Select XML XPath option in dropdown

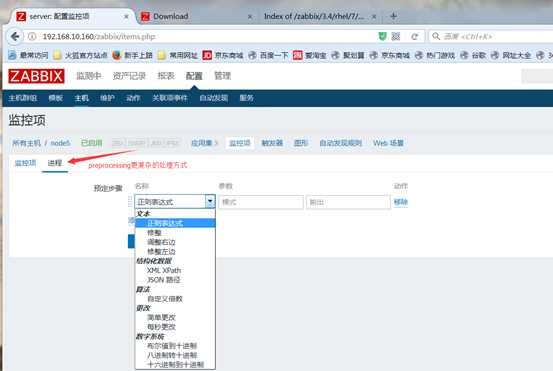[175, 270]
